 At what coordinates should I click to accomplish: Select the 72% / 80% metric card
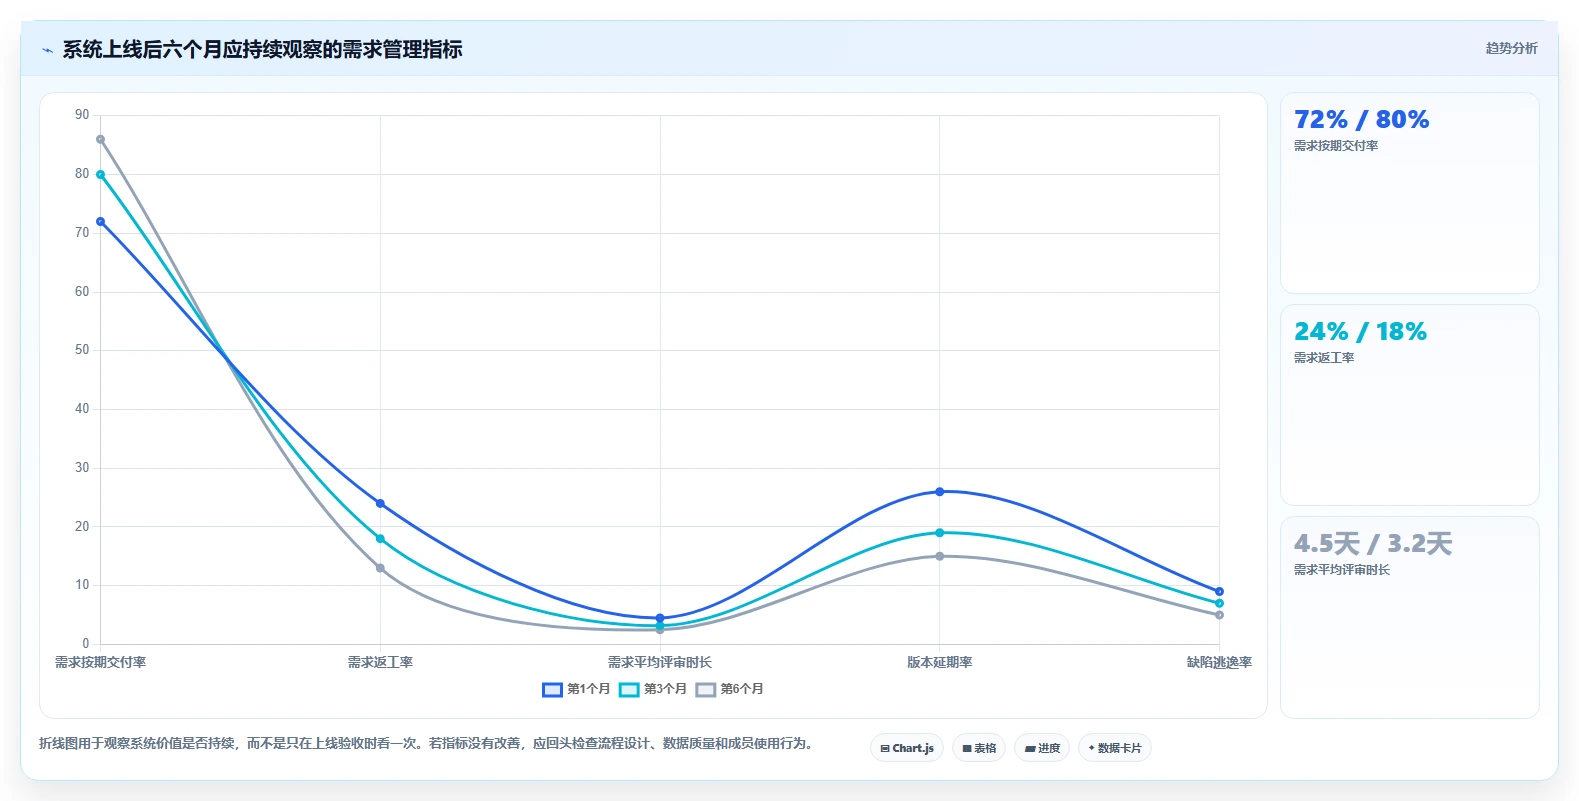pos(1409,193)
